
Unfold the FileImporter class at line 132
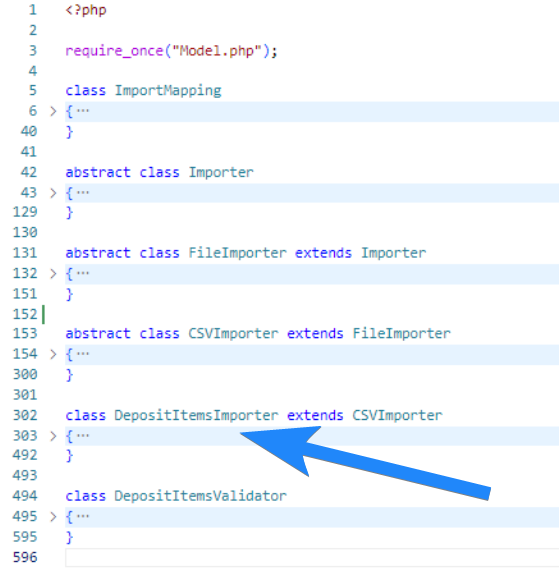click(x=53, y=274)
